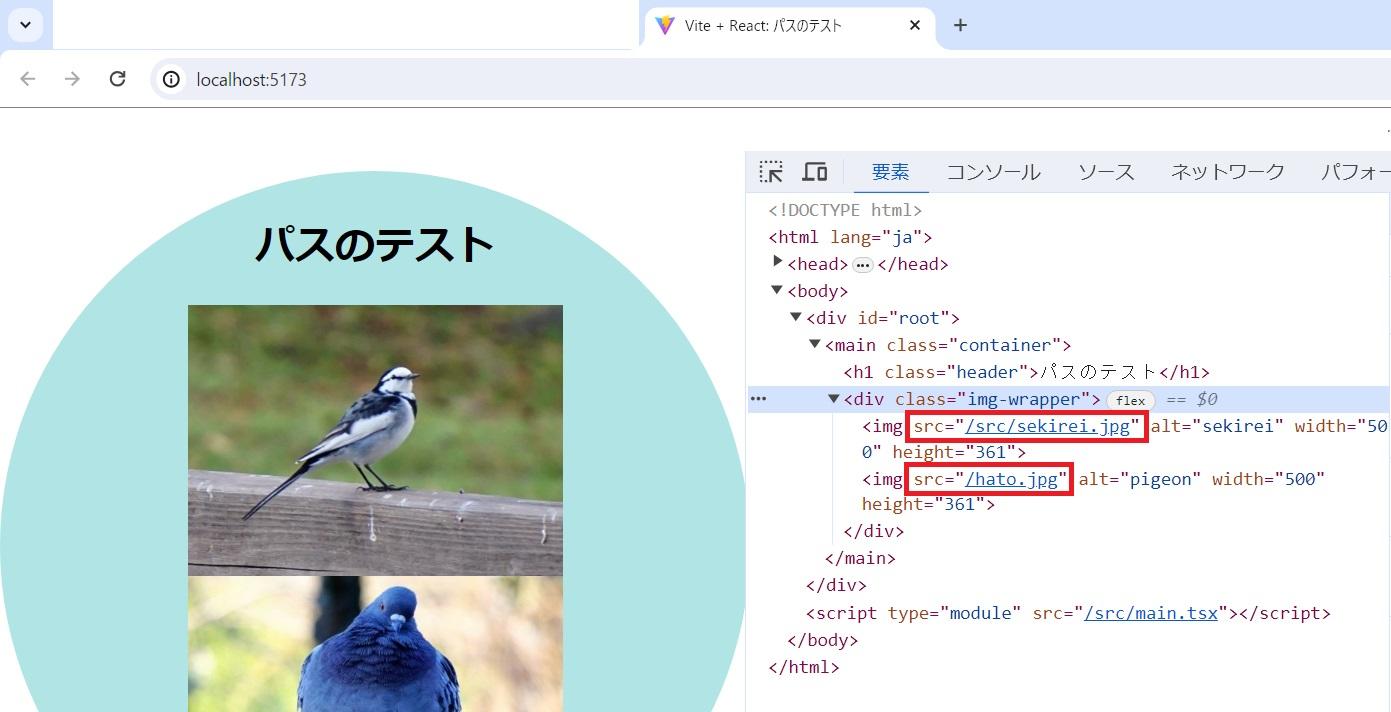This screenshot has height=712, width=1391.
Task: Switch to the コンソール tab
Action: click(993, 172)
